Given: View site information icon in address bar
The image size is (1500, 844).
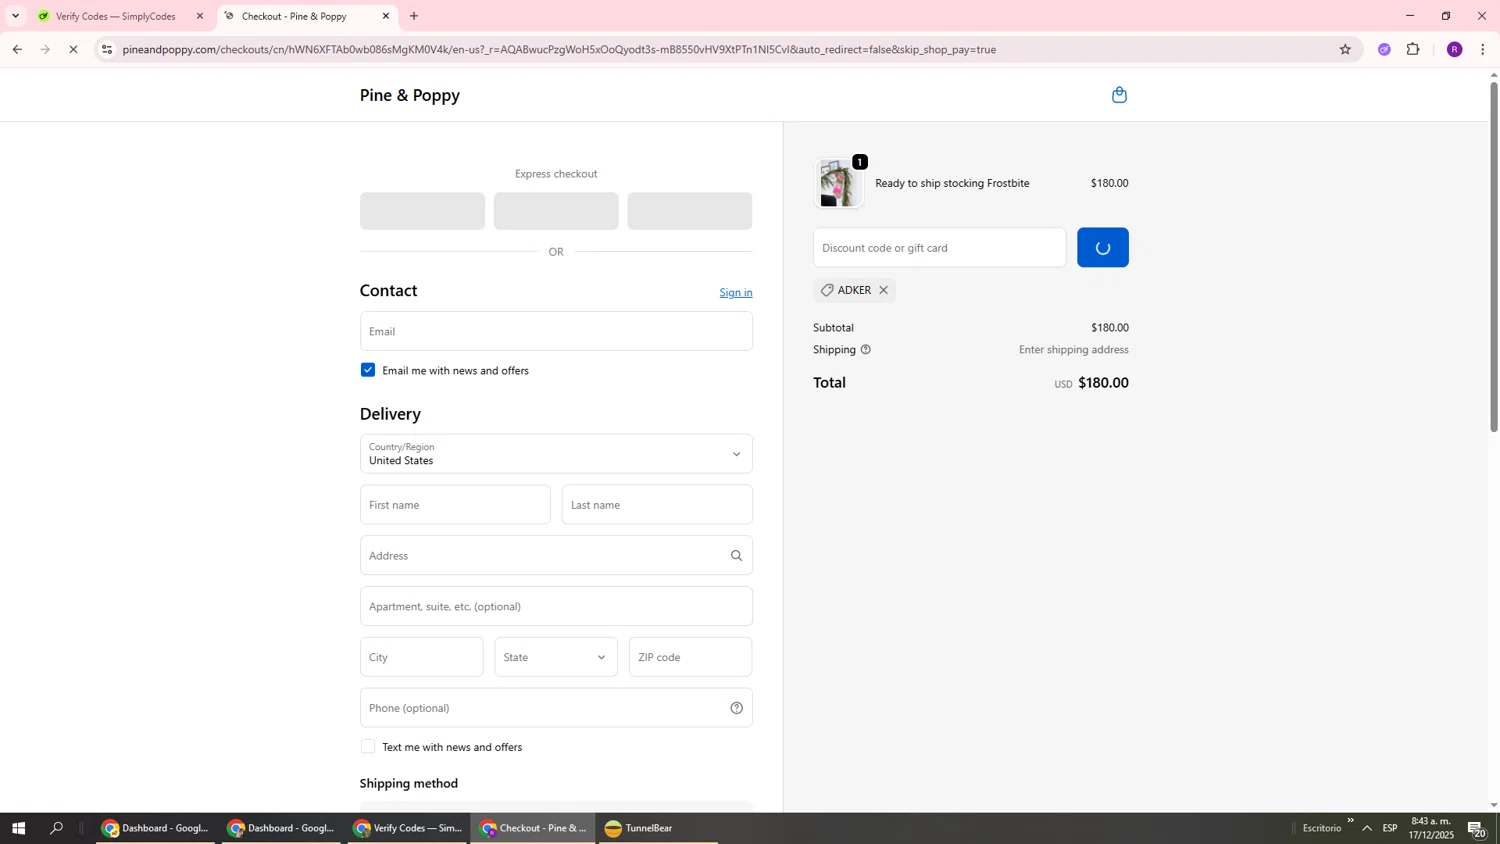Looking at the screenshot, I should [x=107, y=49].
